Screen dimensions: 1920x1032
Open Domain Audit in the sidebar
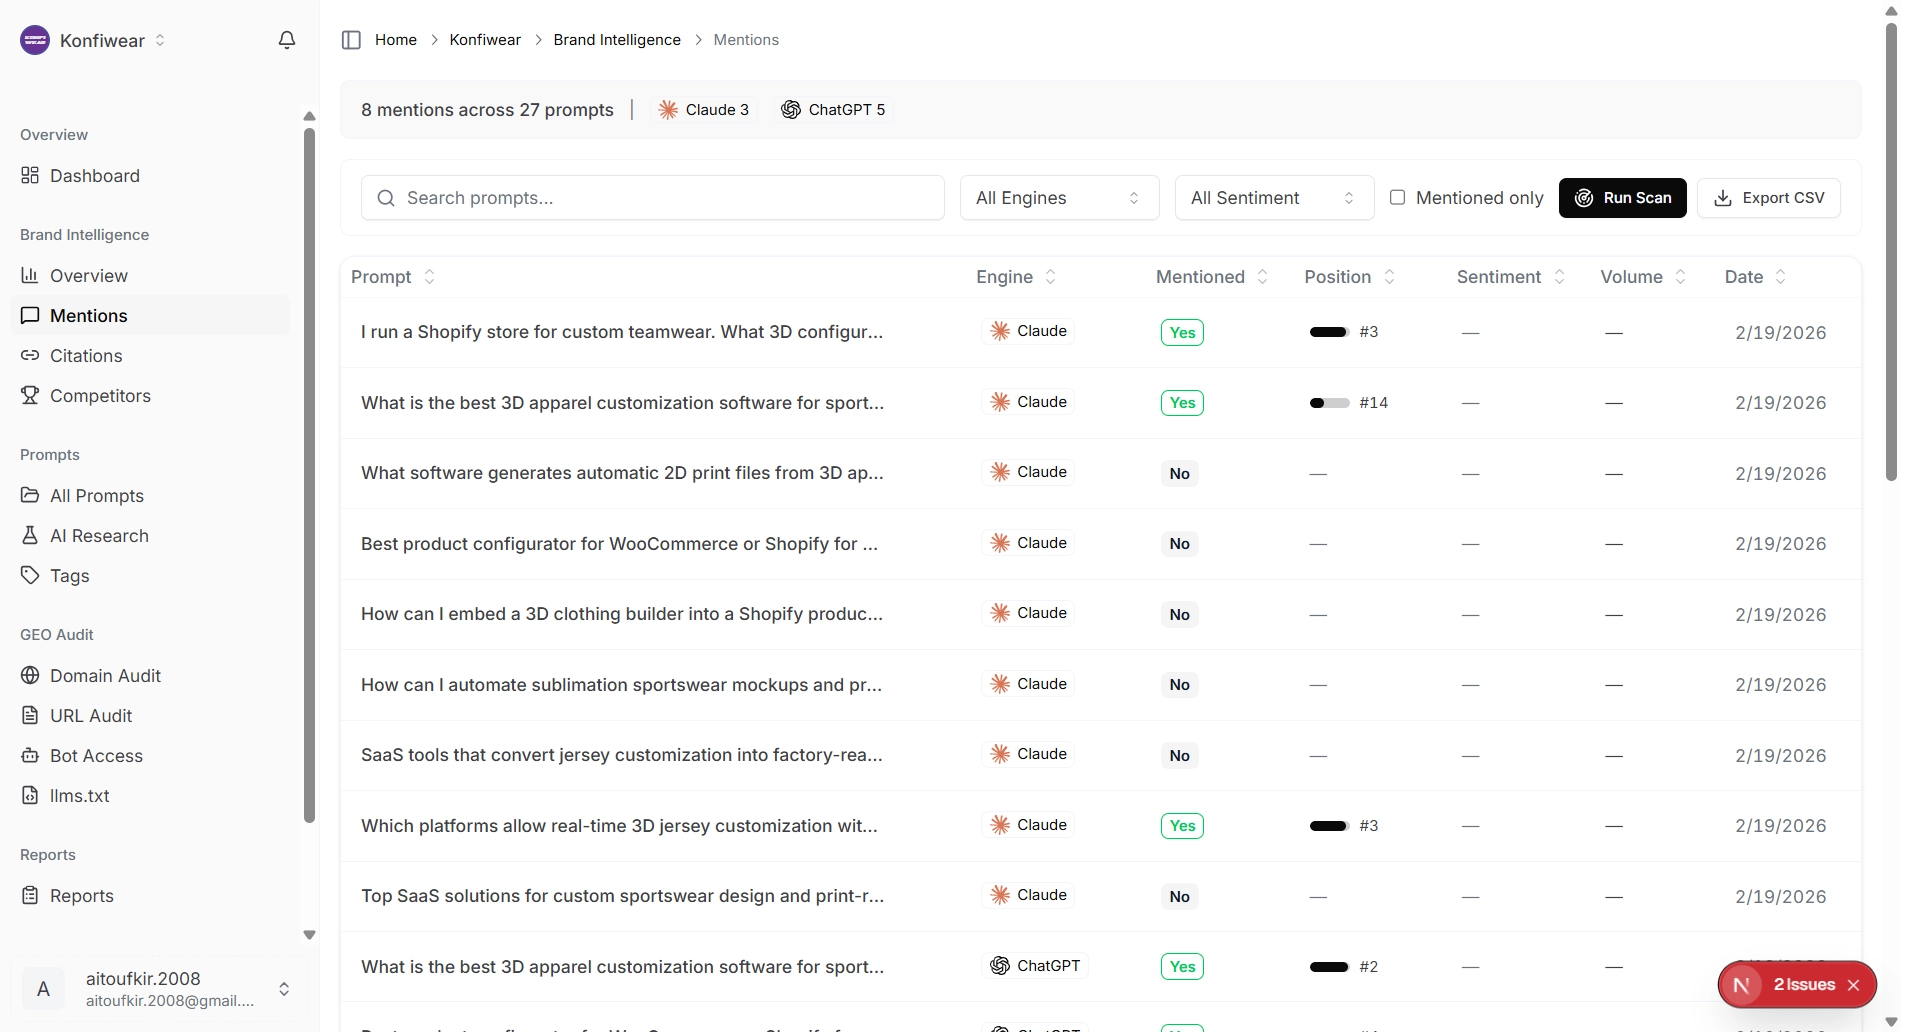click(x=150, y=676)
